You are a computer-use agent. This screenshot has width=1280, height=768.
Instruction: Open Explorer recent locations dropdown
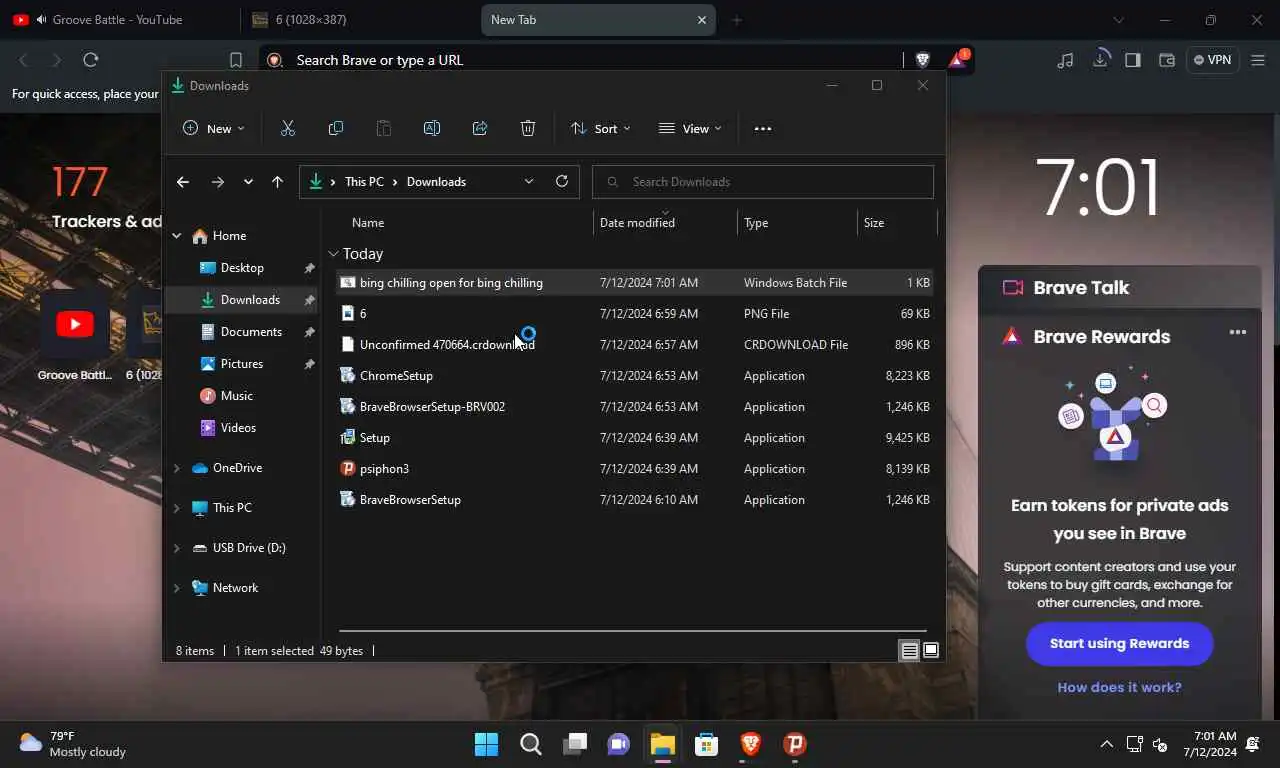pos(248,182)
